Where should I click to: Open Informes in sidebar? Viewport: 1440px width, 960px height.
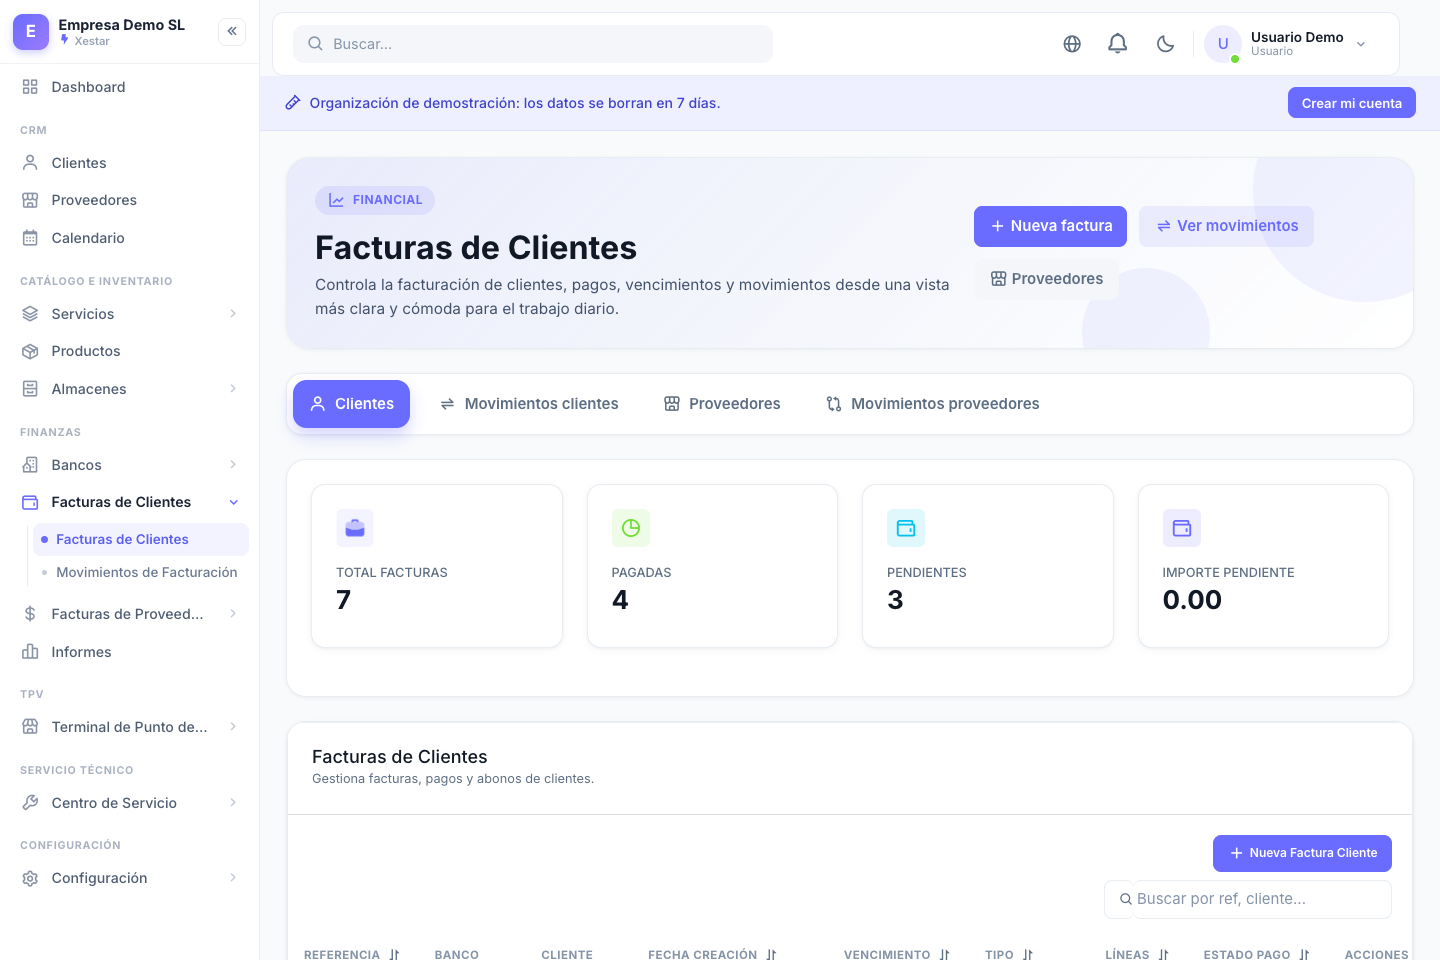[130, 652]
